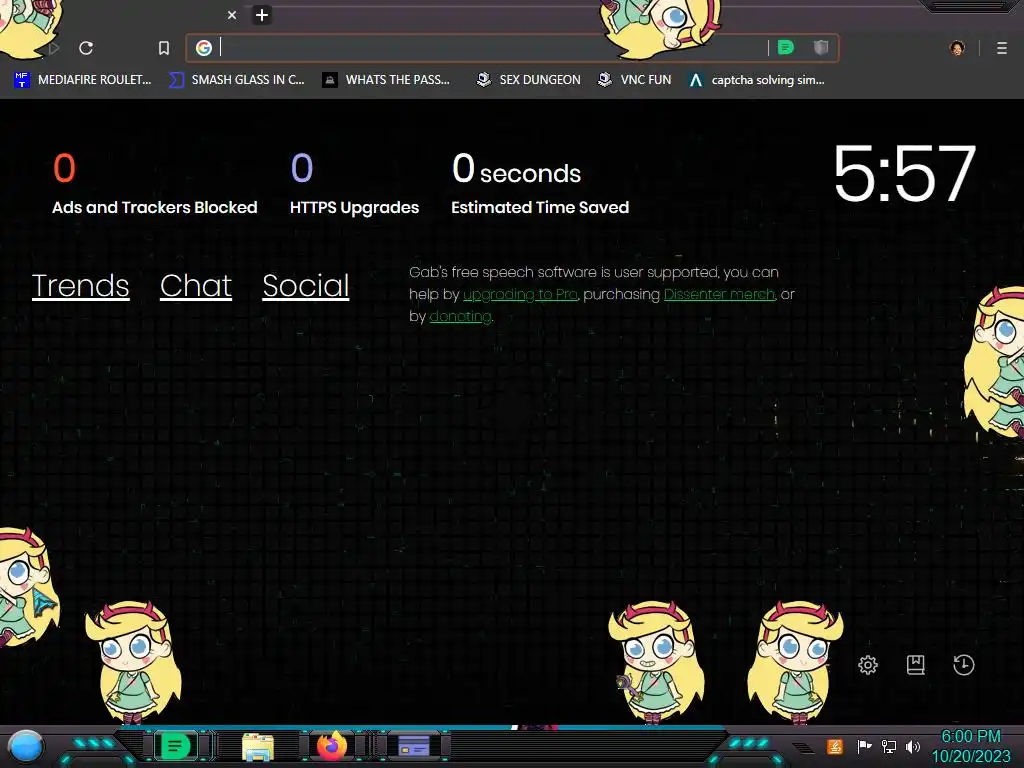The image size is (1024, 768).
Task: Bookmark this page using toolbar bookmark icon
Action: [x=164, y=48]
